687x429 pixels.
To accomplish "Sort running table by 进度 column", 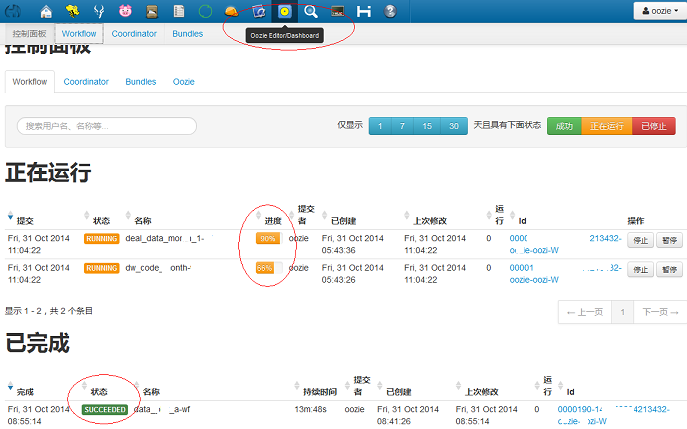I will [273, 221].
